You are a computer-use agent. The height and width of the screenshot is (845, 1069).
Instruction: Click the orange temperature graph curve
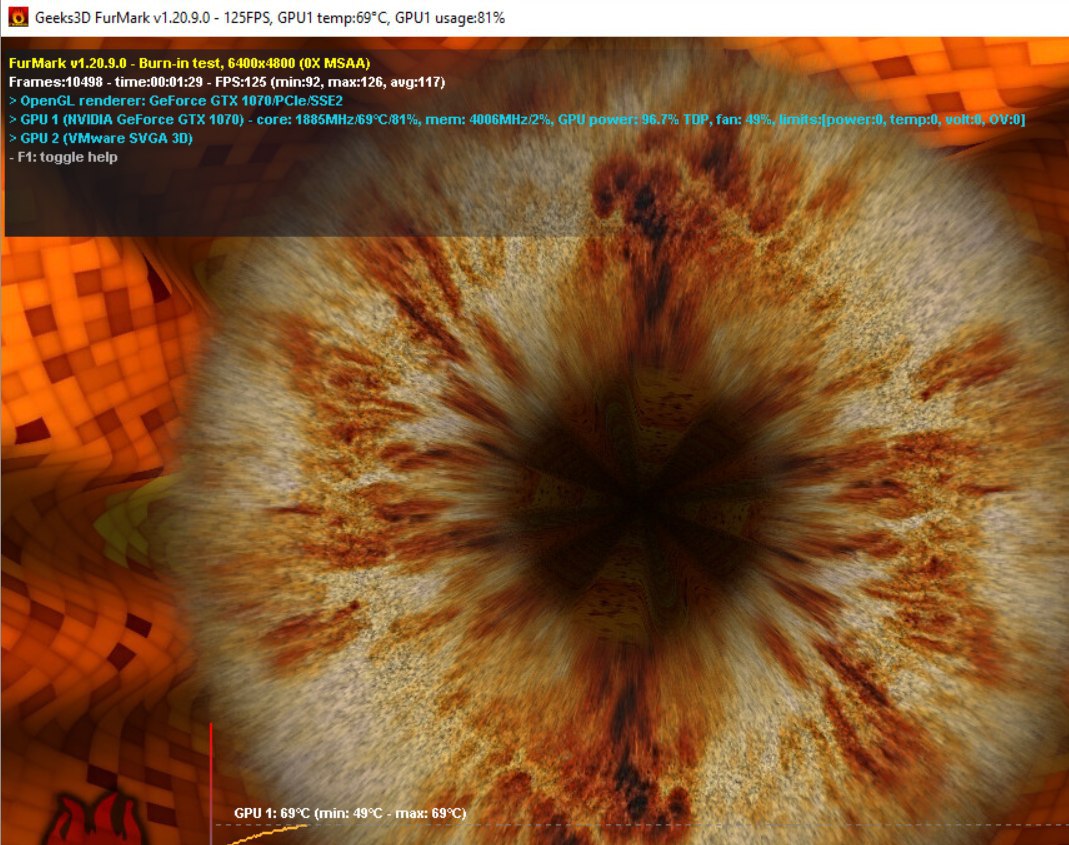267,833
